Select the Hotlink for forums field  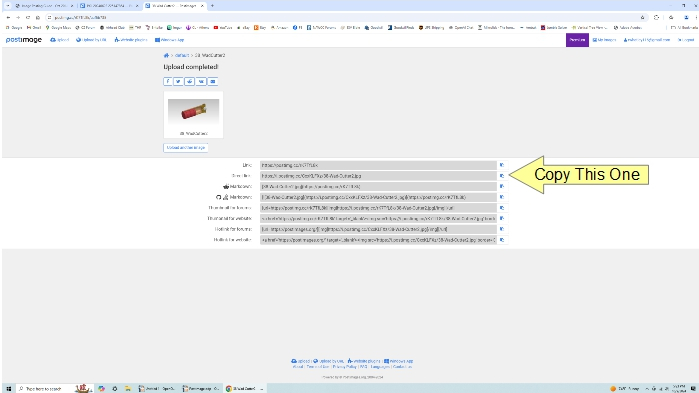click(x=378, y=229)
